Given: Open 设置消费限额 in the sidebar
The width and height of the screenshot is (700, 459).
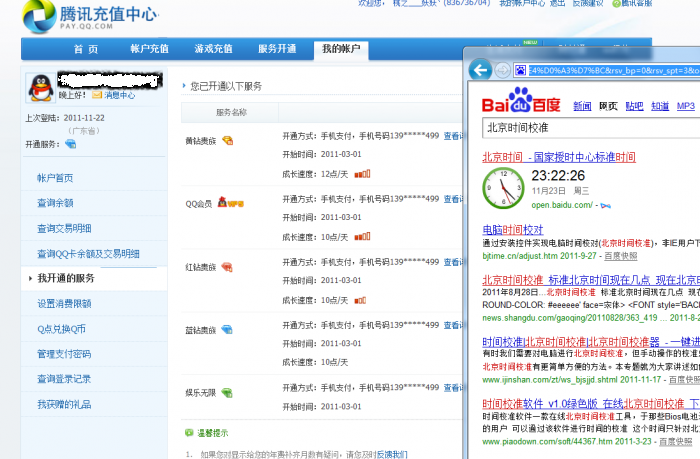Looking at the screenshot, I should click(64, 304).
